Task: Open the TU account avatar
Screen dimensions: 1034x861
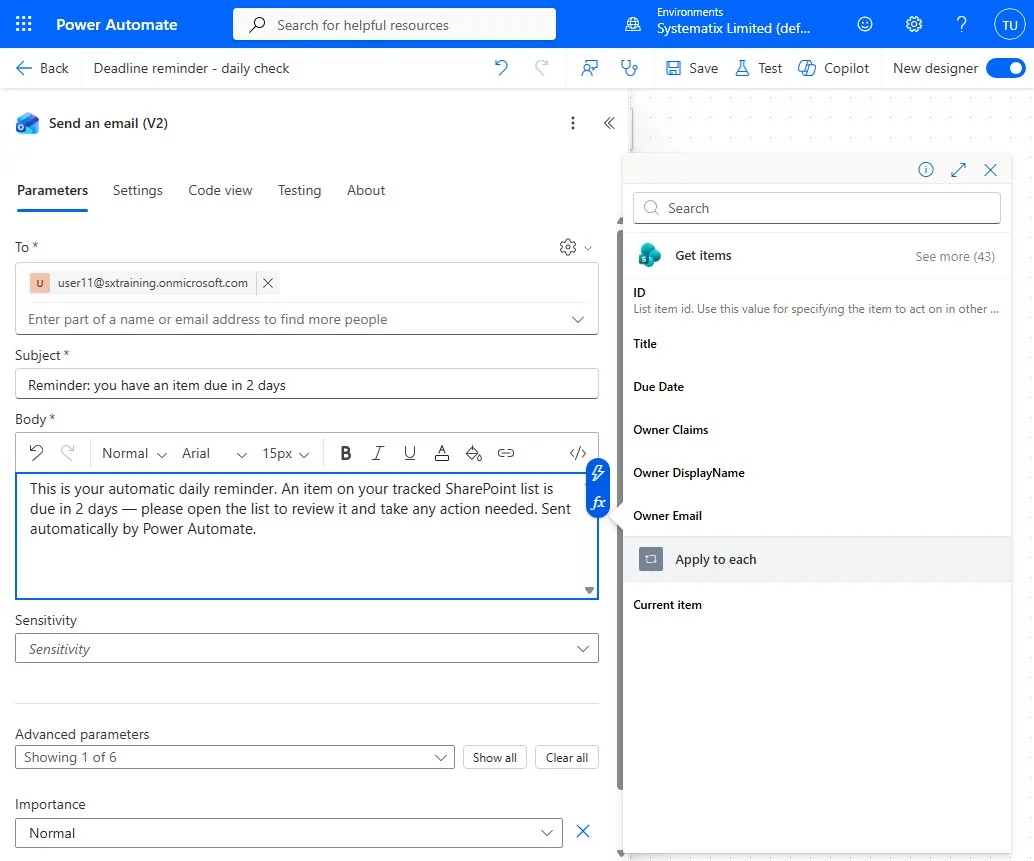Action: coord(1010,25)
